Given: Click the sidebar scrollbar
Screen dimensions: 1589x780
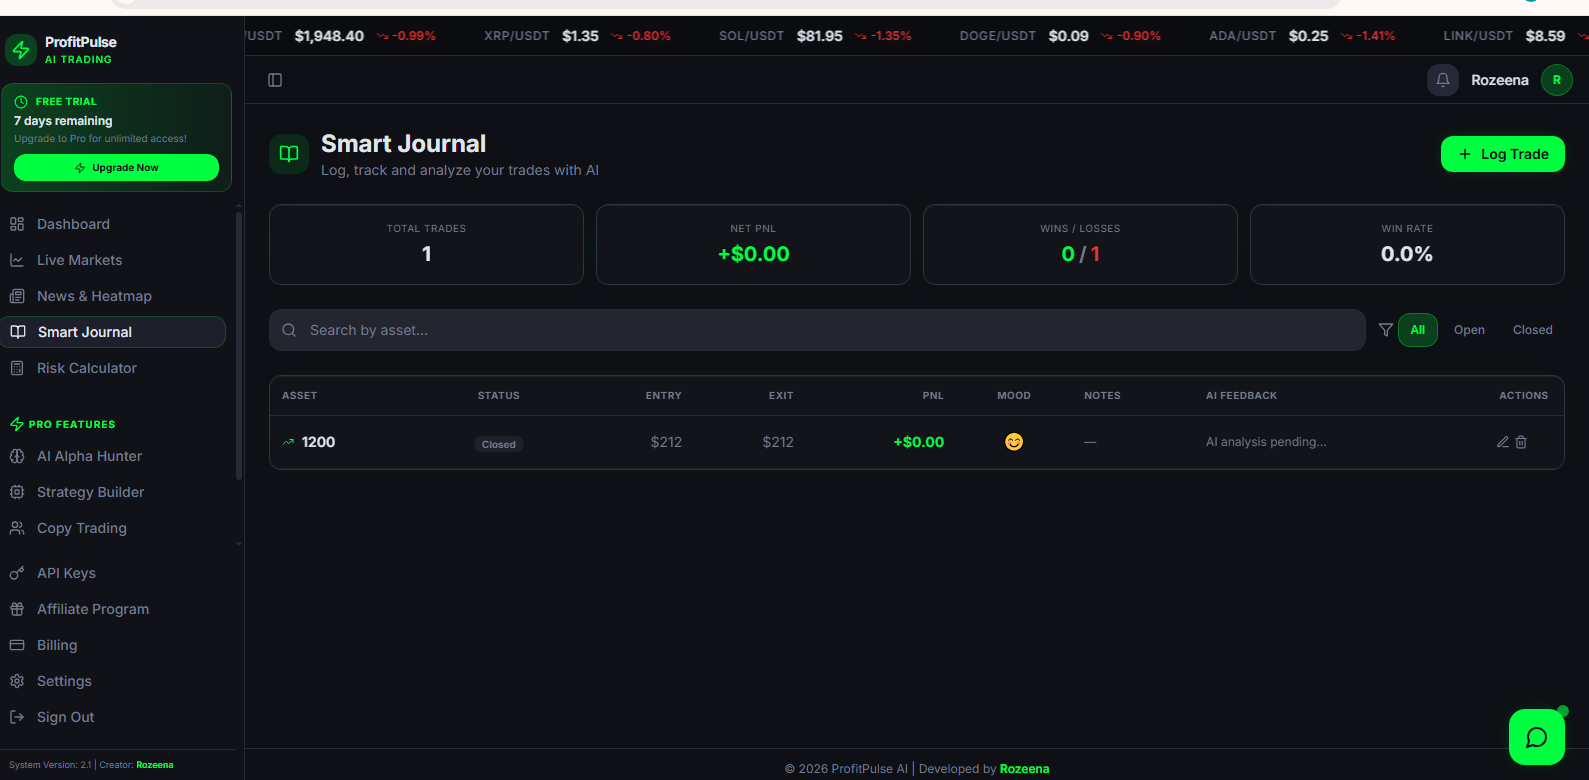Looking at the screenshot, I should (x=239, y=345).
